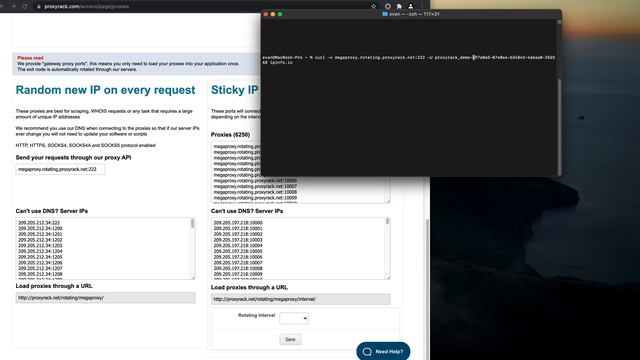Maximize the terminal with the green button
The image size is (640, 360).
pos(280,14)
